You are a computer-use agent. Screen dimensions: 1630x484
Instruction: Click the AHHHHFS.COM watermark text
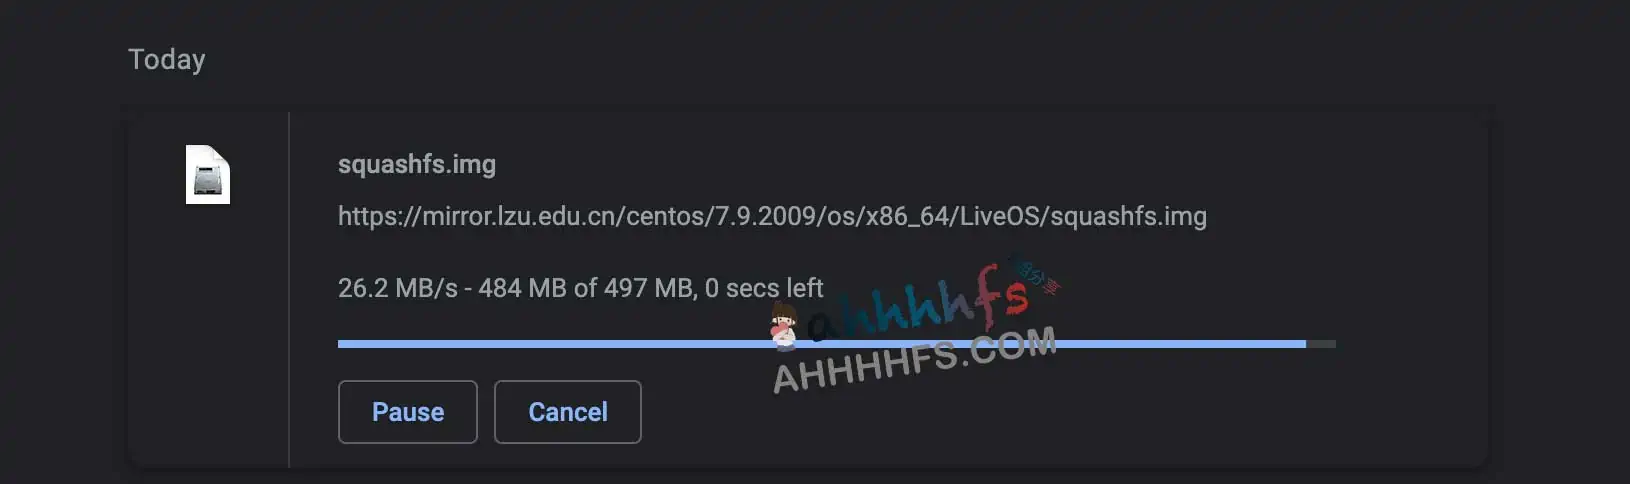pyautogui.click(x=915, y=361)
